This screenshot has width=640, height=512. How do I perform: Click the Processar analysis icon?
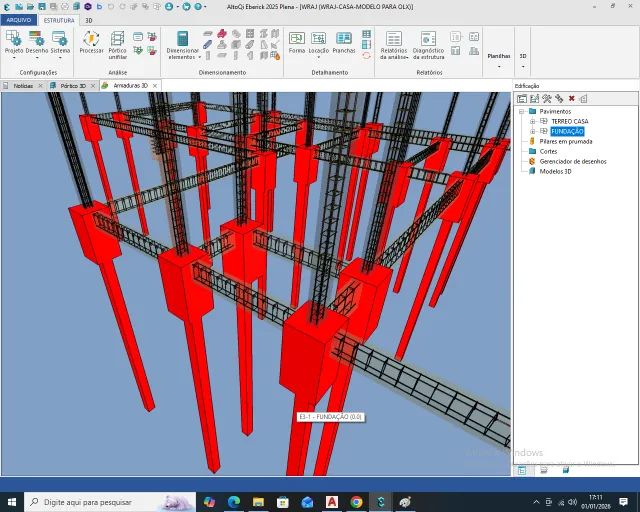click(x=91, y=42)
